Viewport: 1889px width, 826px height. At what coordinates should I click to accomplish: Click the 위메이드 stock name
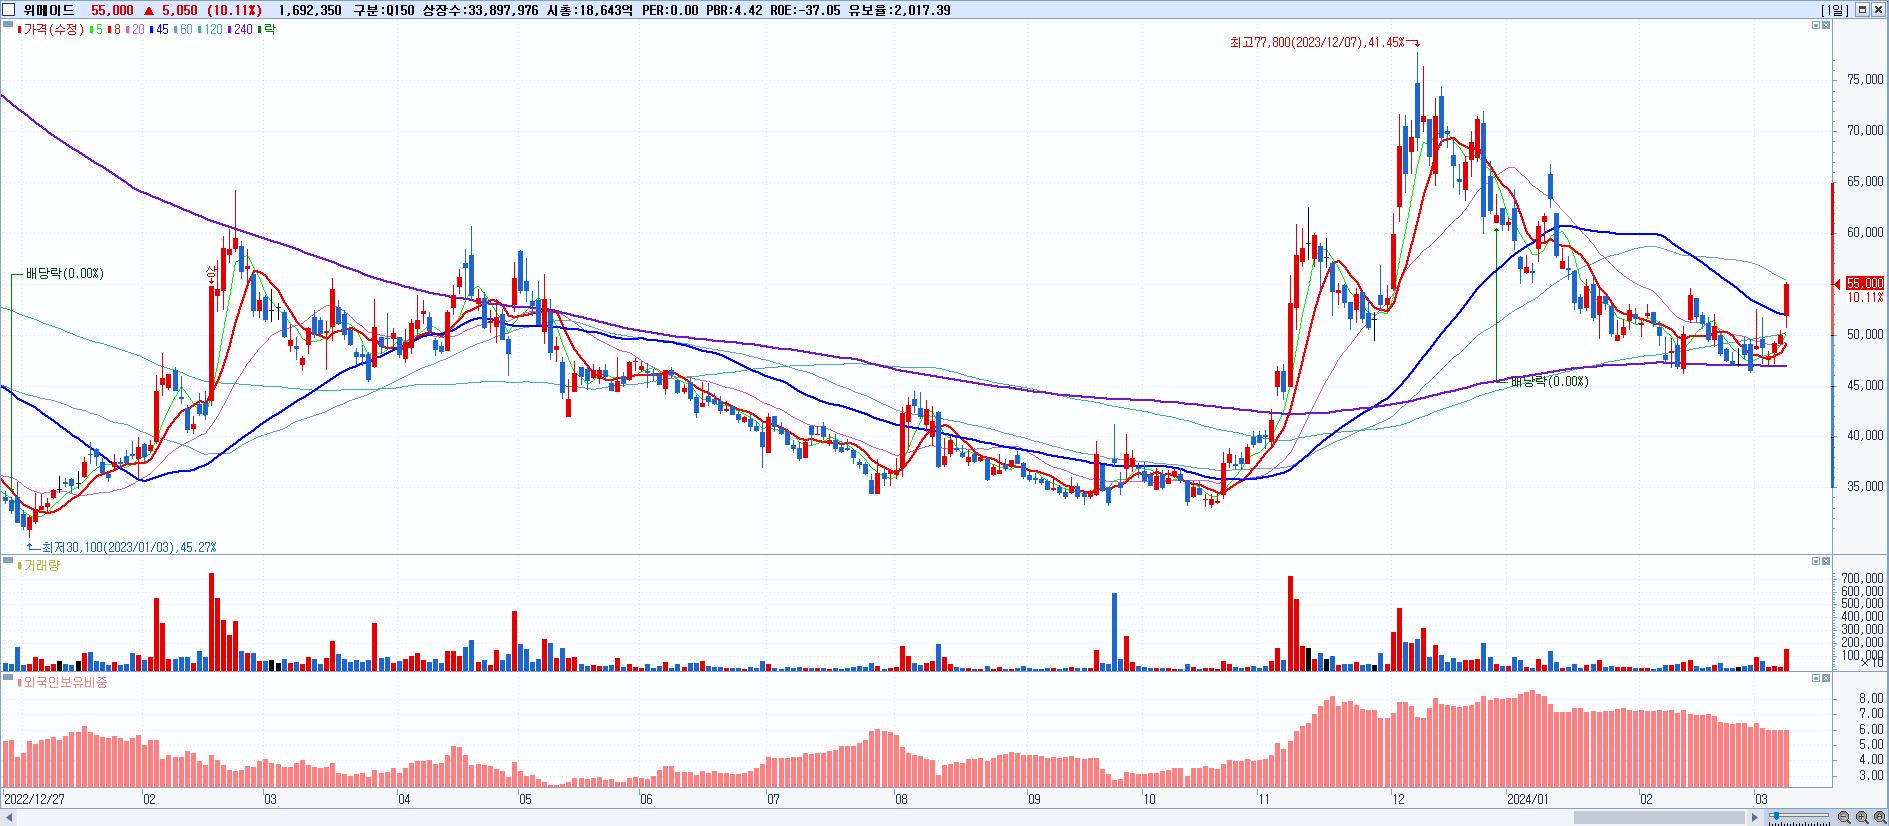[x=48, y=10]
